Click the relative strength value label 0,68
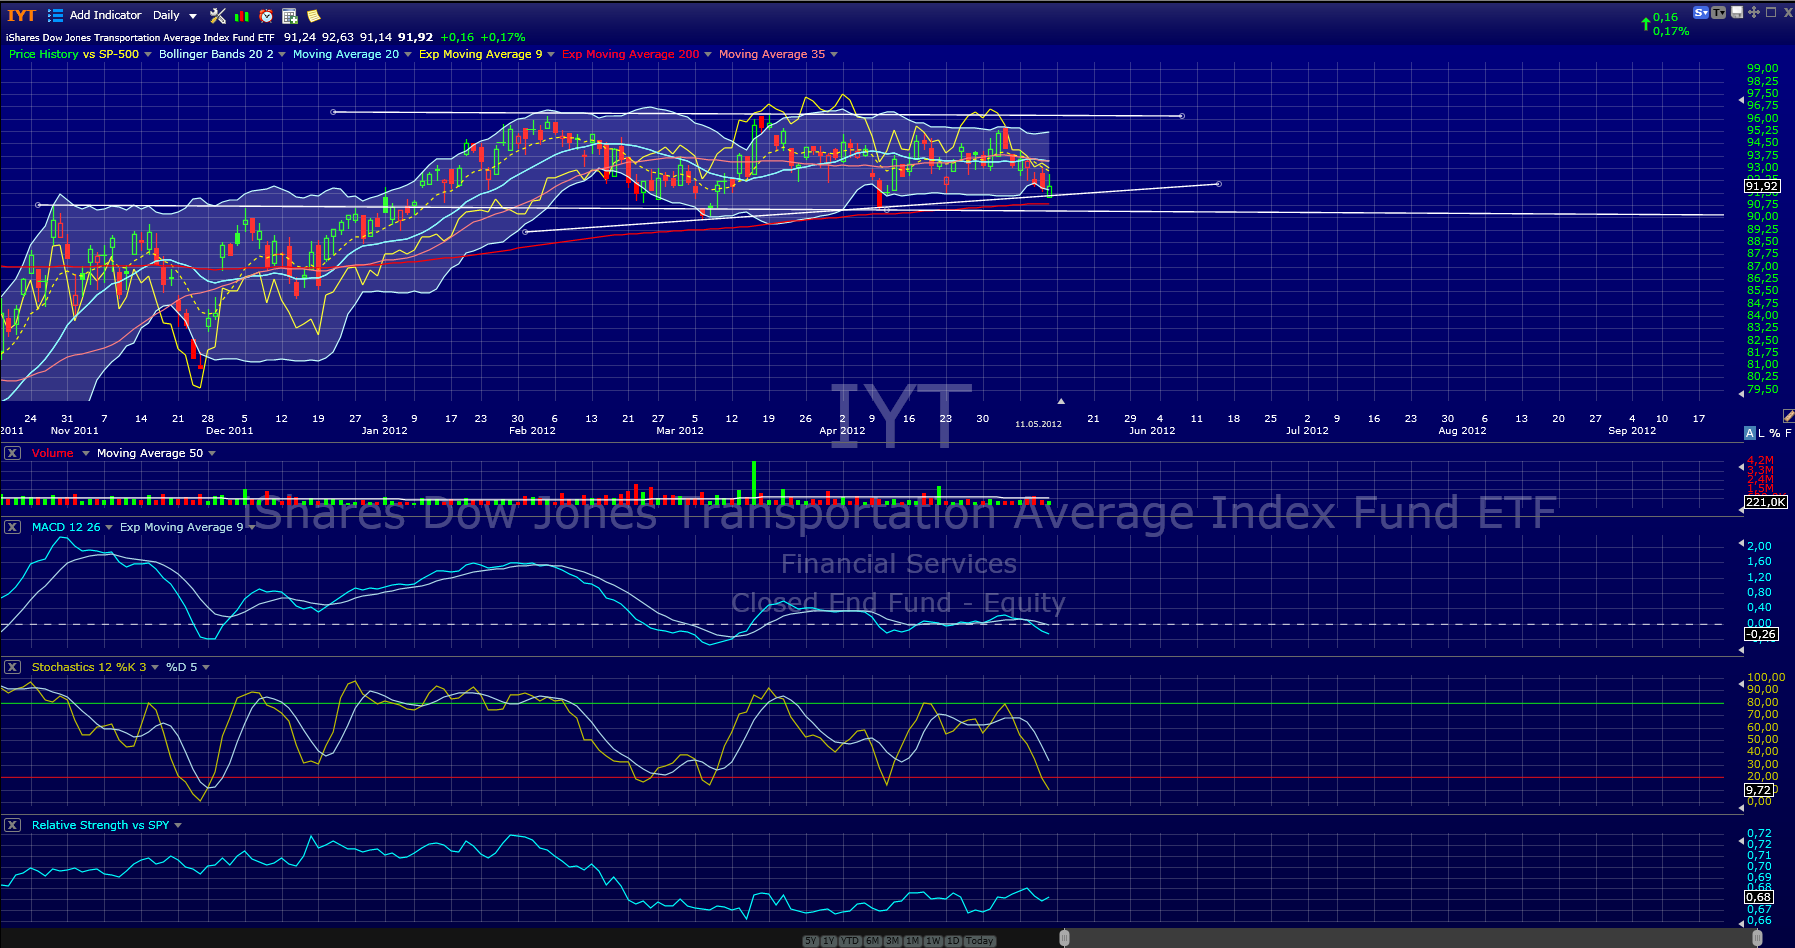Viewport: 1795px width, 948px height. [x=1759, y=897]
